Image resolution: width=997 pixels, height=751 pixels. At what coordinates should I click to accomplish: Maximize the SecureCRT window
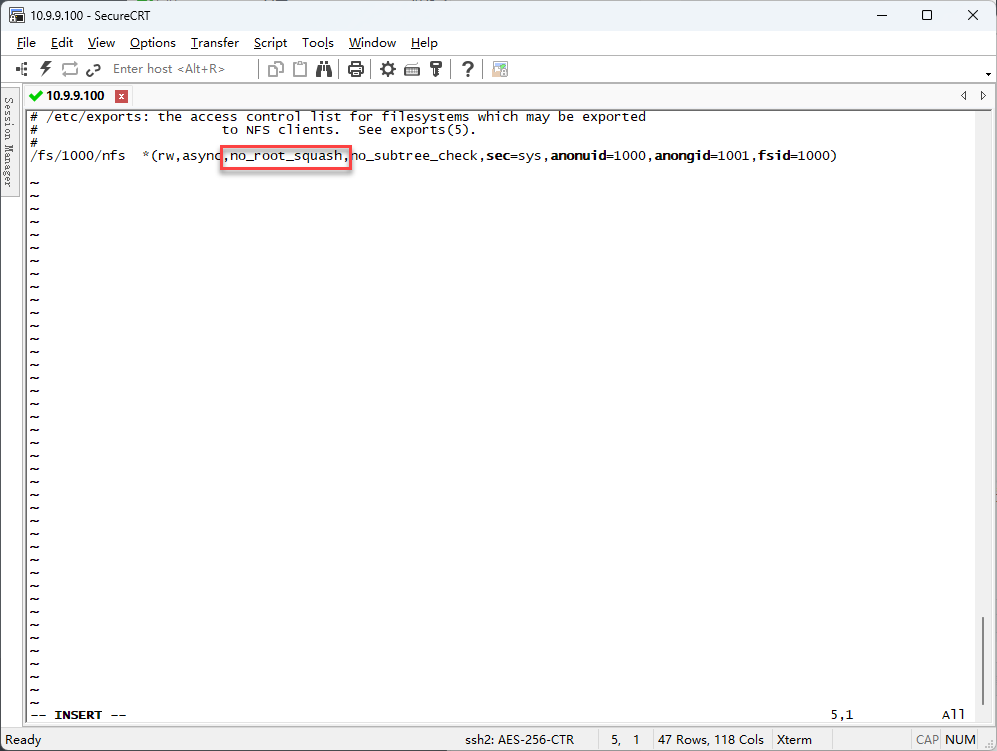point(927,15)
